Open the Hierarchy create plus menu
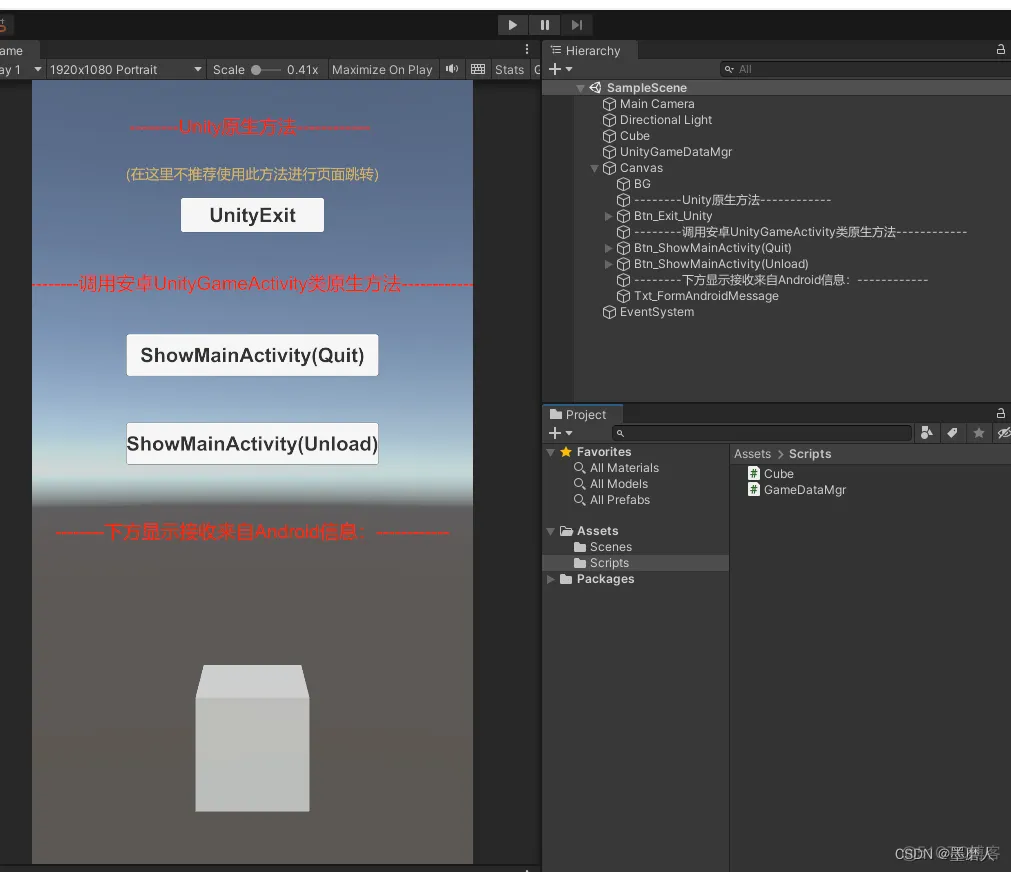This screenshot has width=1011, height=872. tap(560, 69)
